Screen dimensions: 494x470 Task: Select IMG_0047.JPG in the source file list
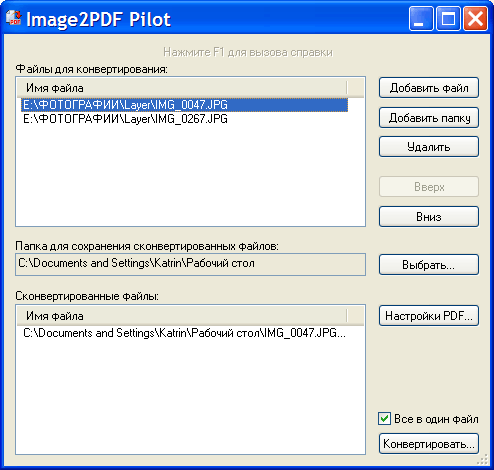185,105
